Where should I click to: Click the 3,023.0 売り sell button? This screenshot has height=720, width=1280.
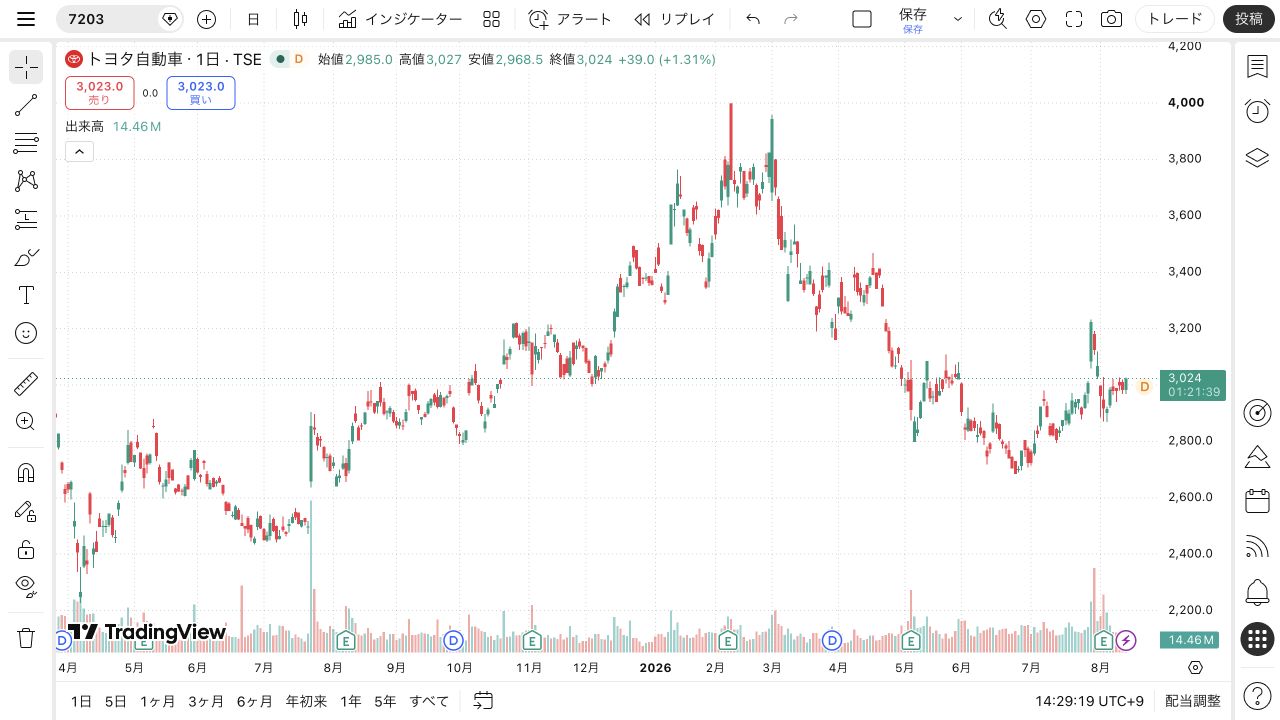[x=100, y=93]
